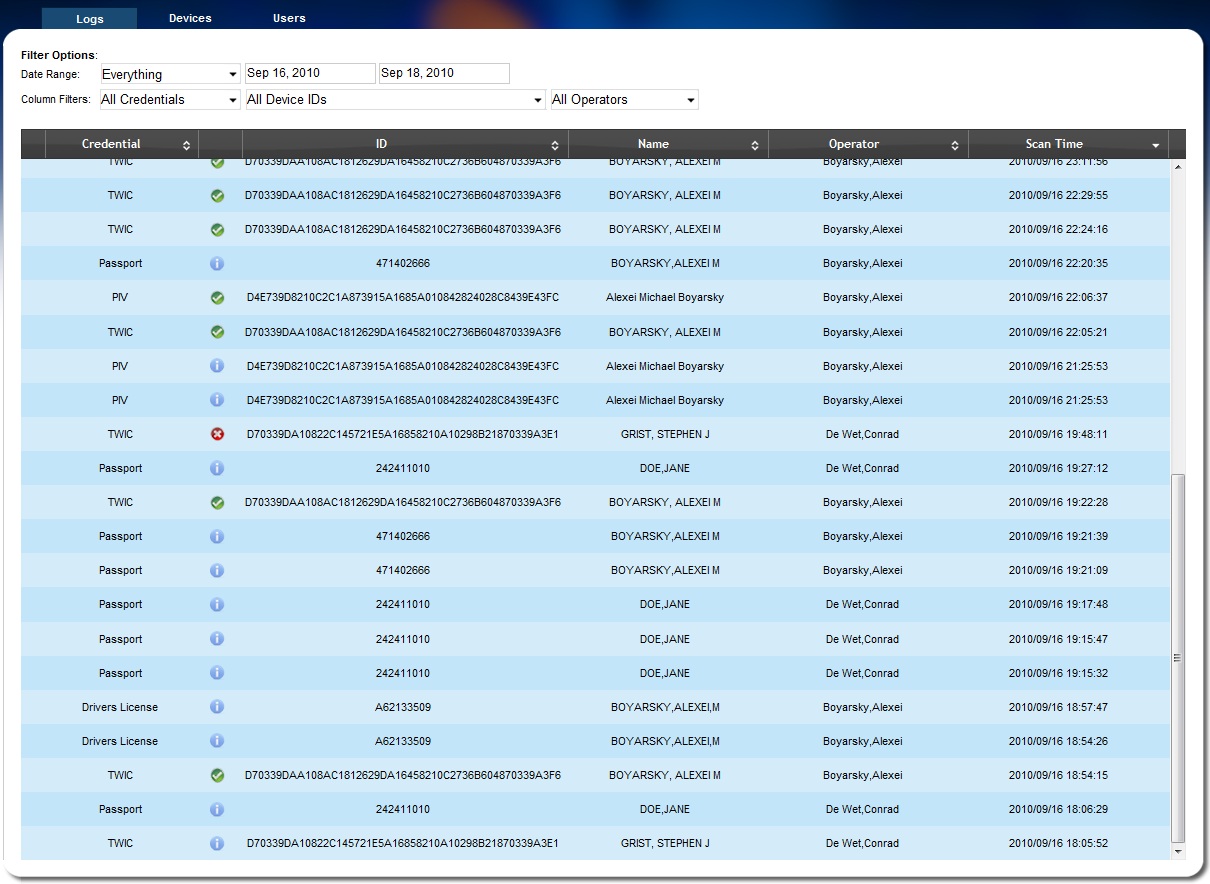The image size is (1210, 884).
Task: Click info icon for TWIC scan at 18:05:52
Action: 217,843
